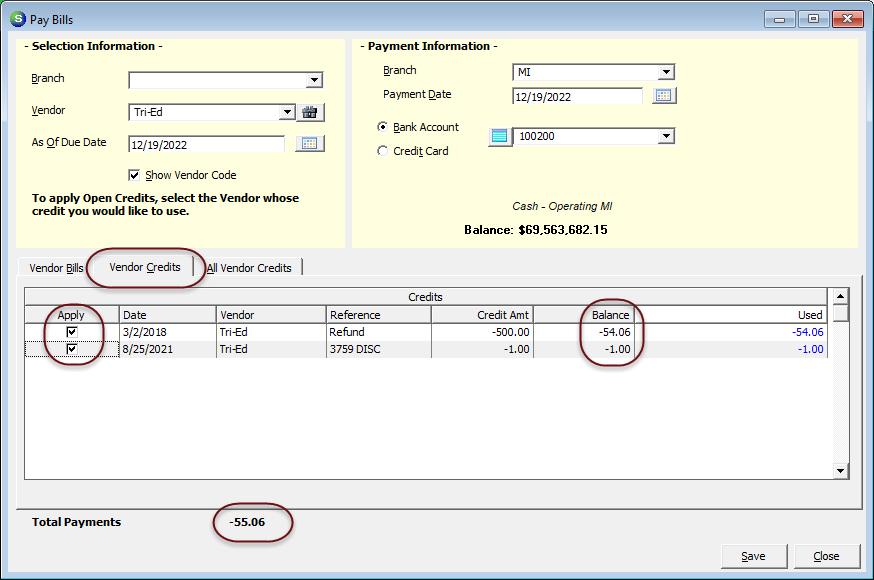Expand Selection Information Branch dropdown
Viewport: 874px width, 580px height.
click(314, 80)
